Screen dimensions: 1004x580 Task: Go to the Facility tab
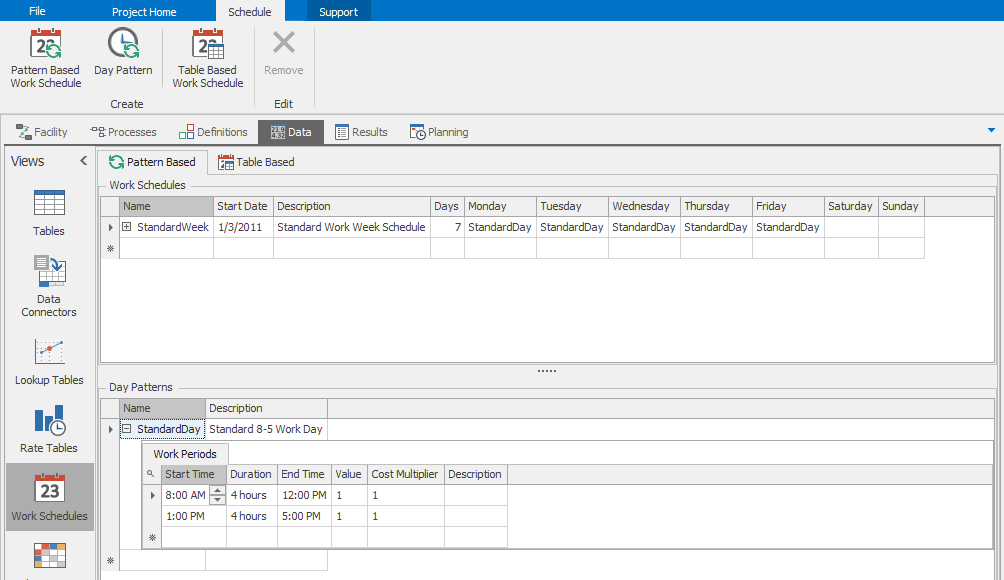42,132
